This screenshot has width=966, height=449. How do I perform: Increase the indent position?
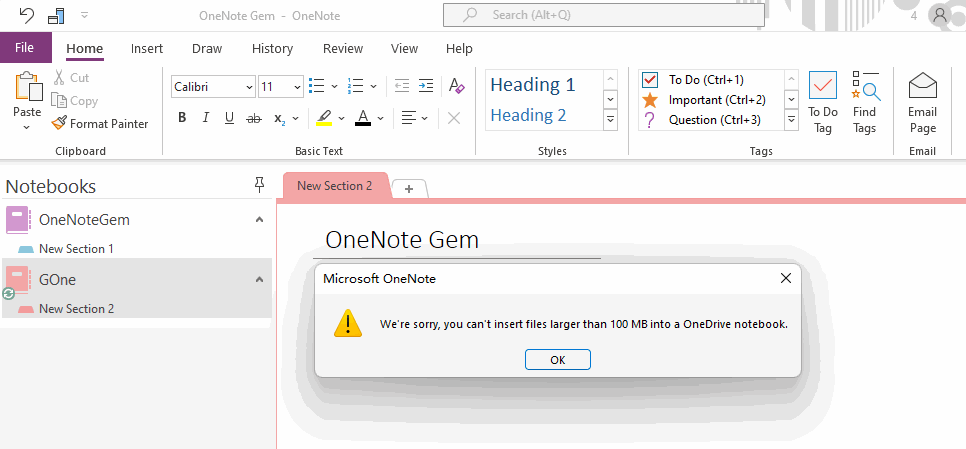click(x=426, y=86)
